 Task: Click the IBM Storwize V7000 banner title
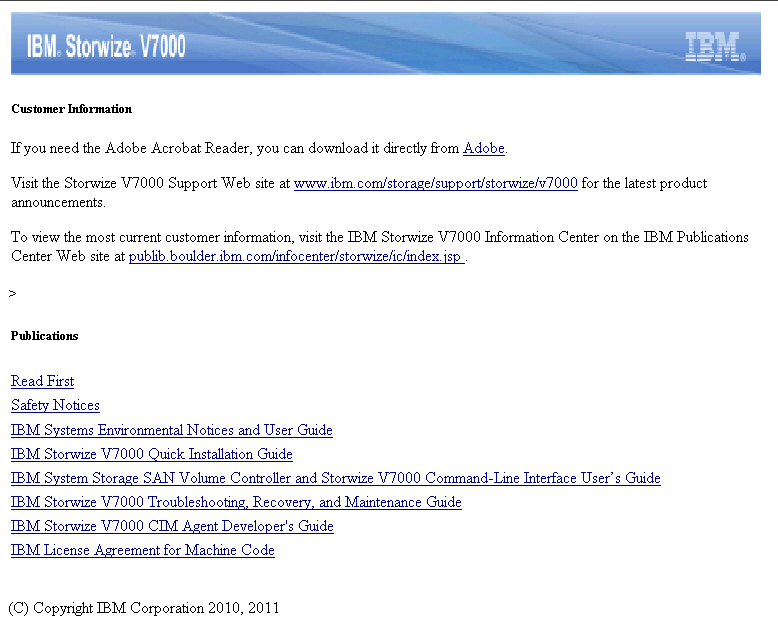[x=106, y=46]
